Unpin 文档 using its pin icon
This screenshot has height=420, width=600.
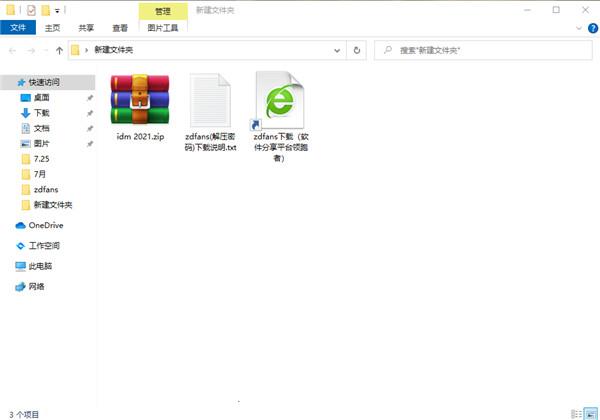[90, 129]
